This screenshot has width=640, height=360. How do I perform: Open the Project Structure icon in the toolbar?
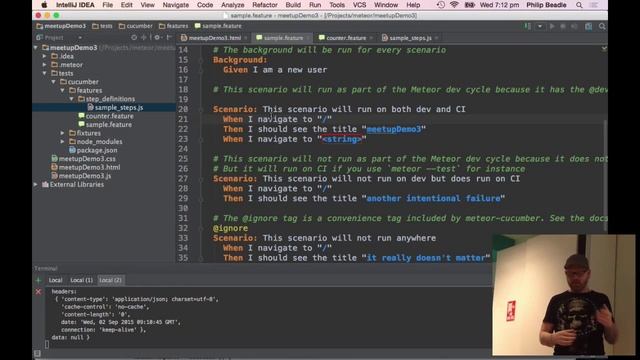click(589, 27)
